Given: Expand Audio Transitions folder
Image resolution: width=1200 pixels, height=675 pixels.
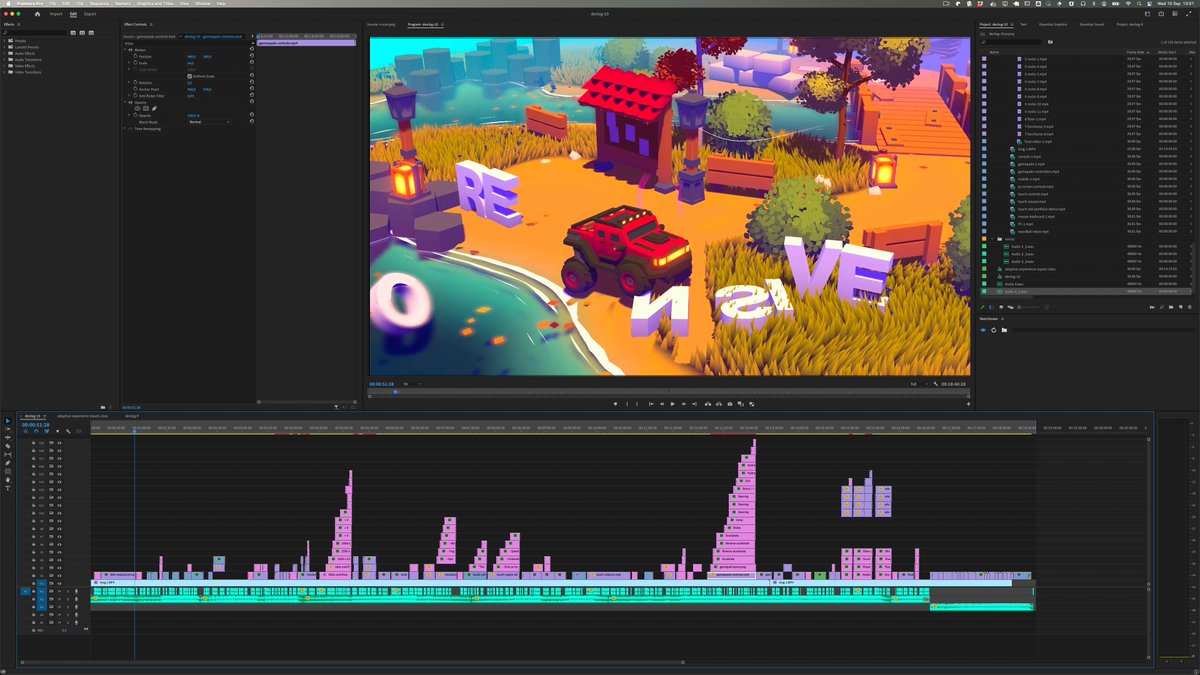Looking at the screenshot, I should coord(5,59).
